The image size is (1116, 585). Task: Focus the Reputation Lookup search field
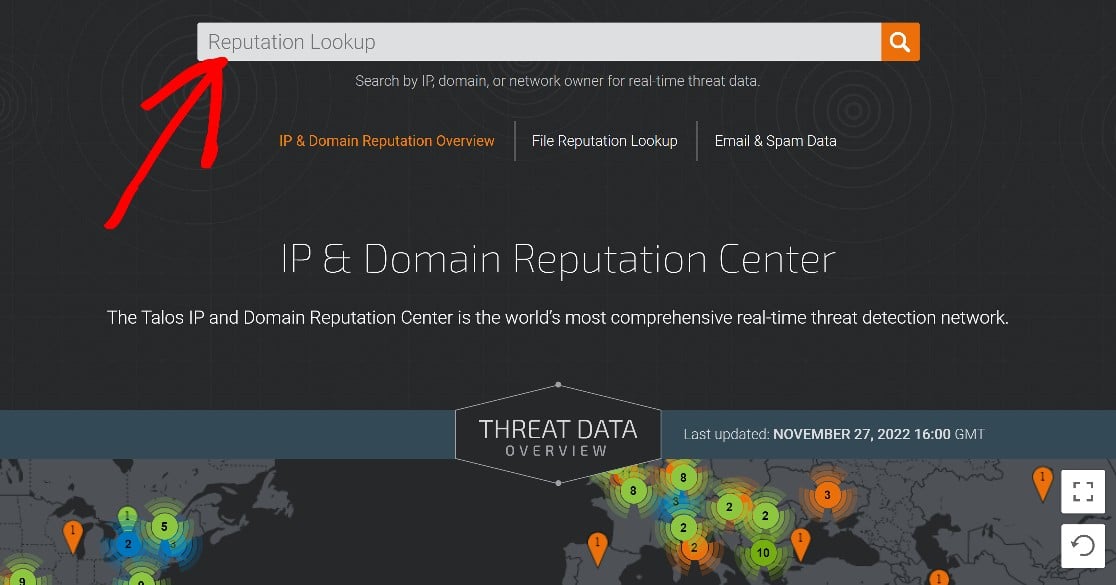[x=539, y=42]
